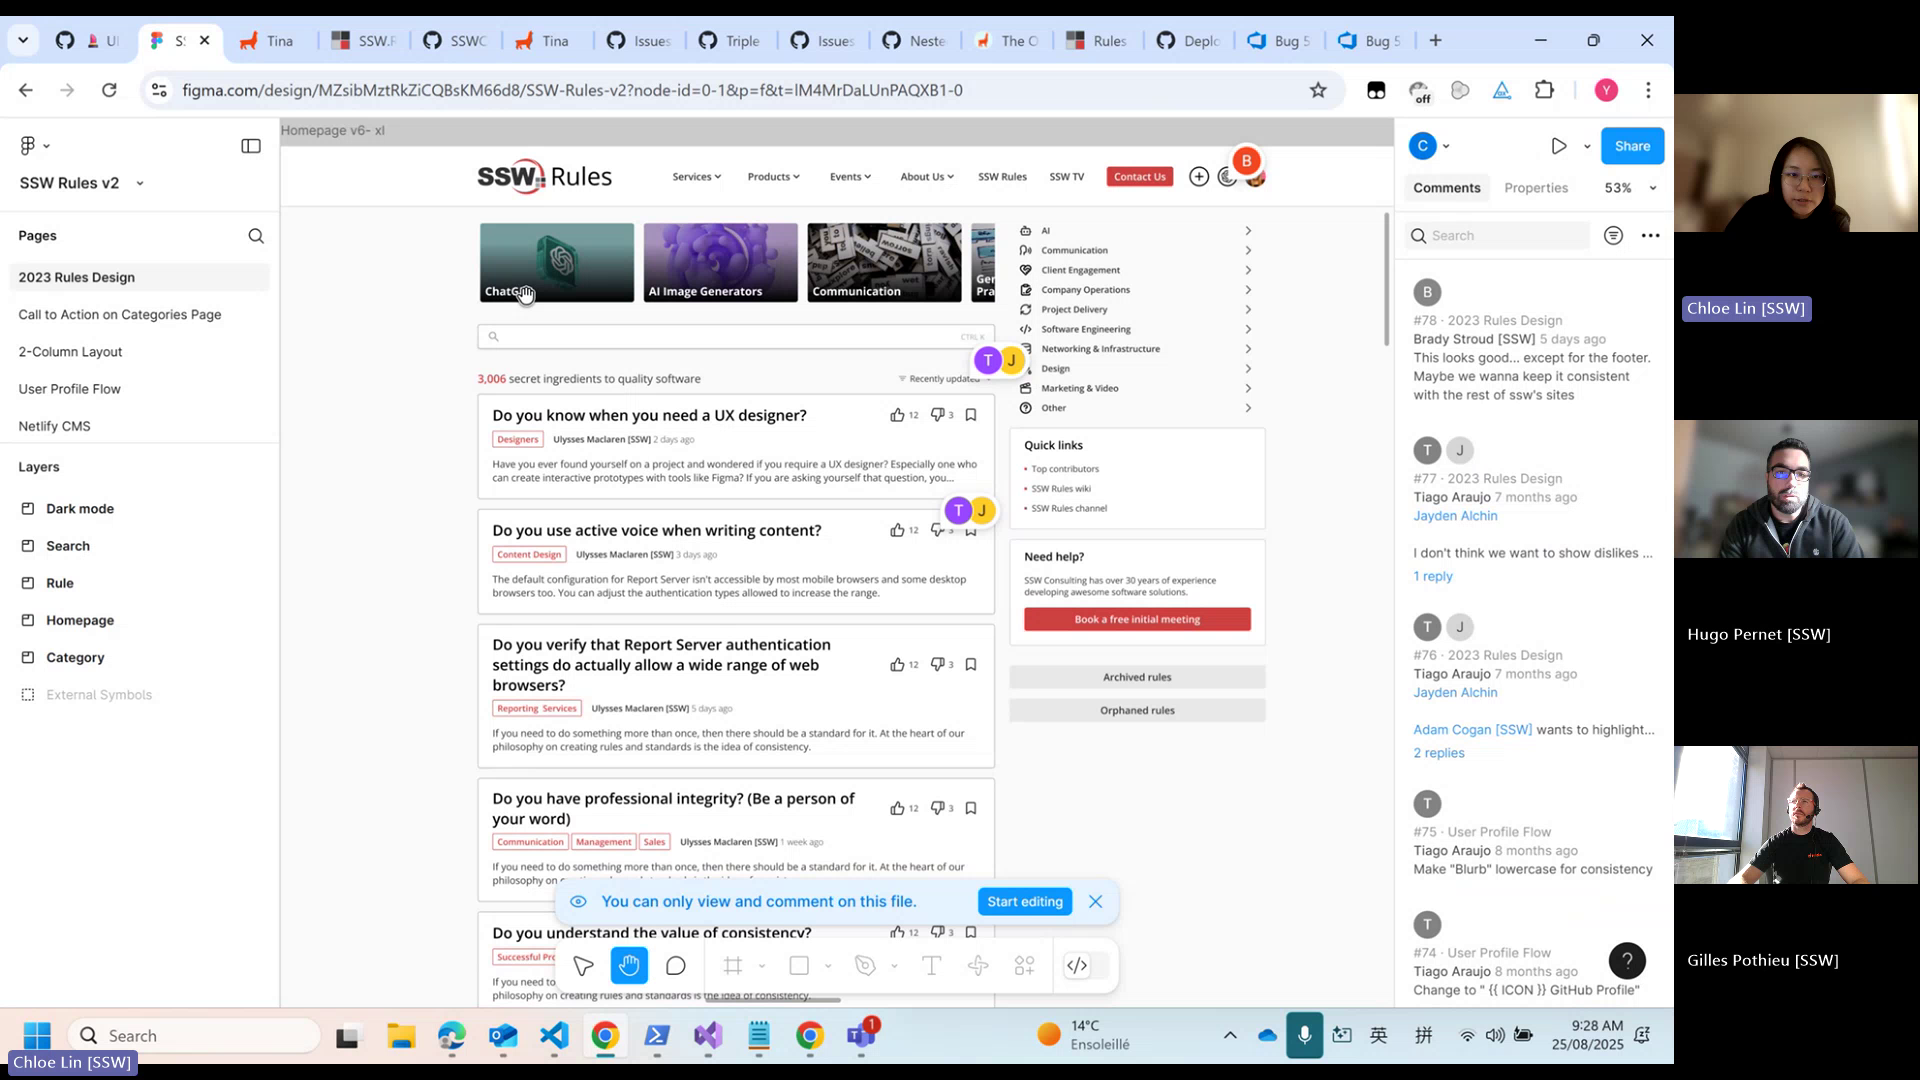
Task: Select the Frame tool
Action: coord(733,966)
